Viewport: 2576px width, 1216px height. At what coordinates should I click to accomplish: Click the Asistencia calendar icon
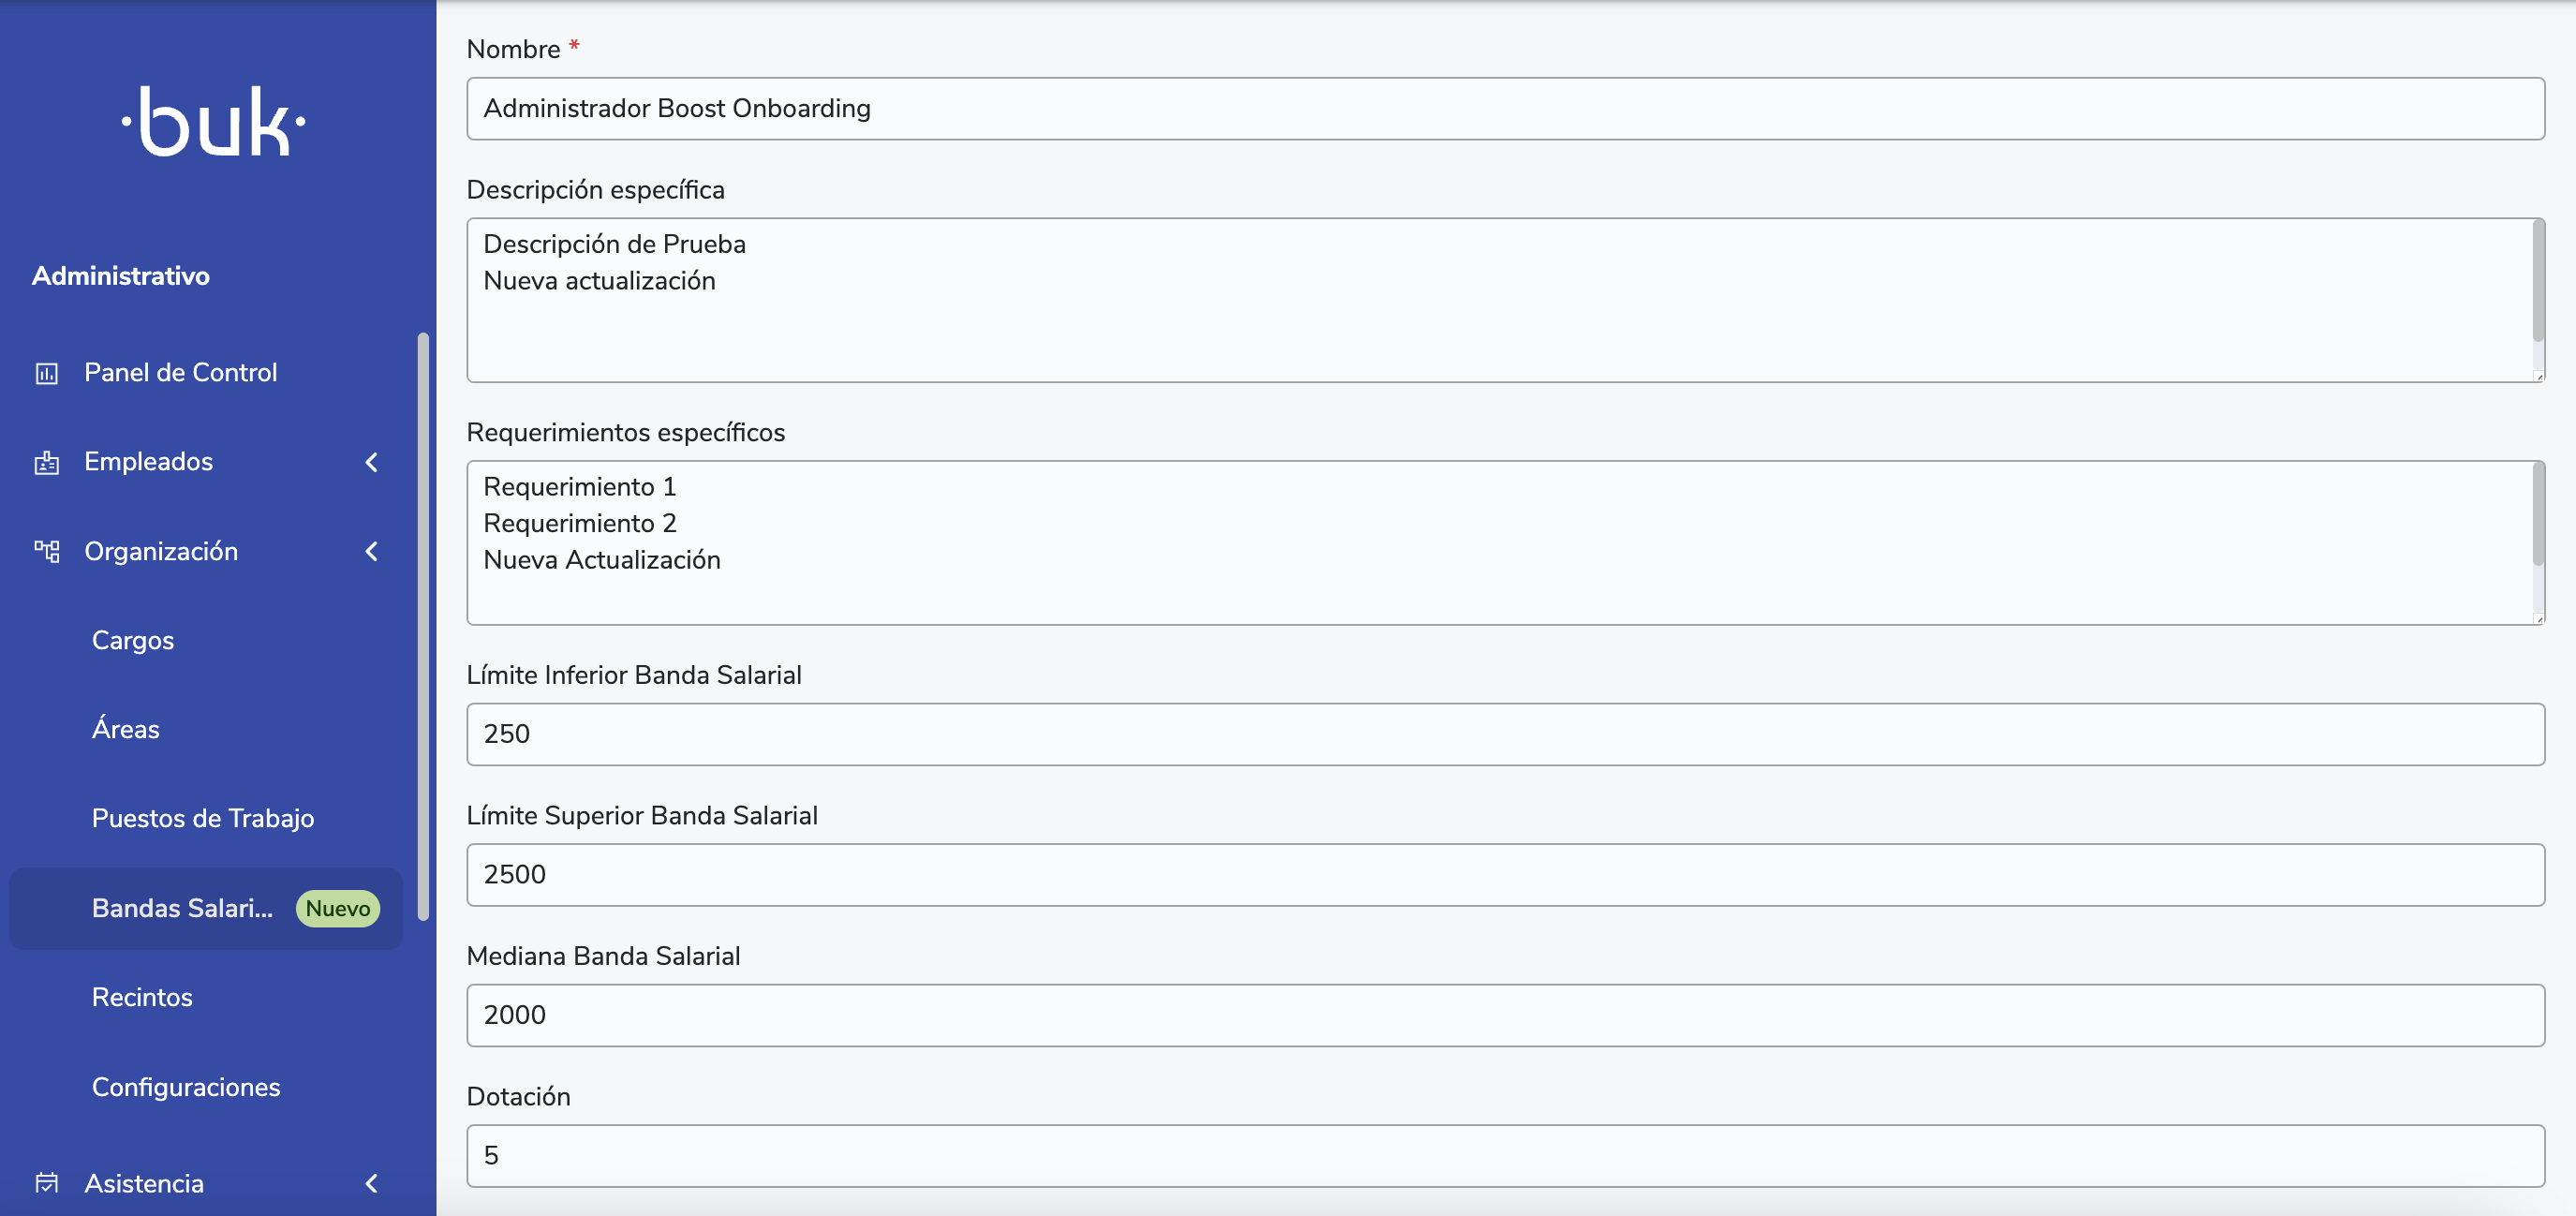tap(47, 1184)
